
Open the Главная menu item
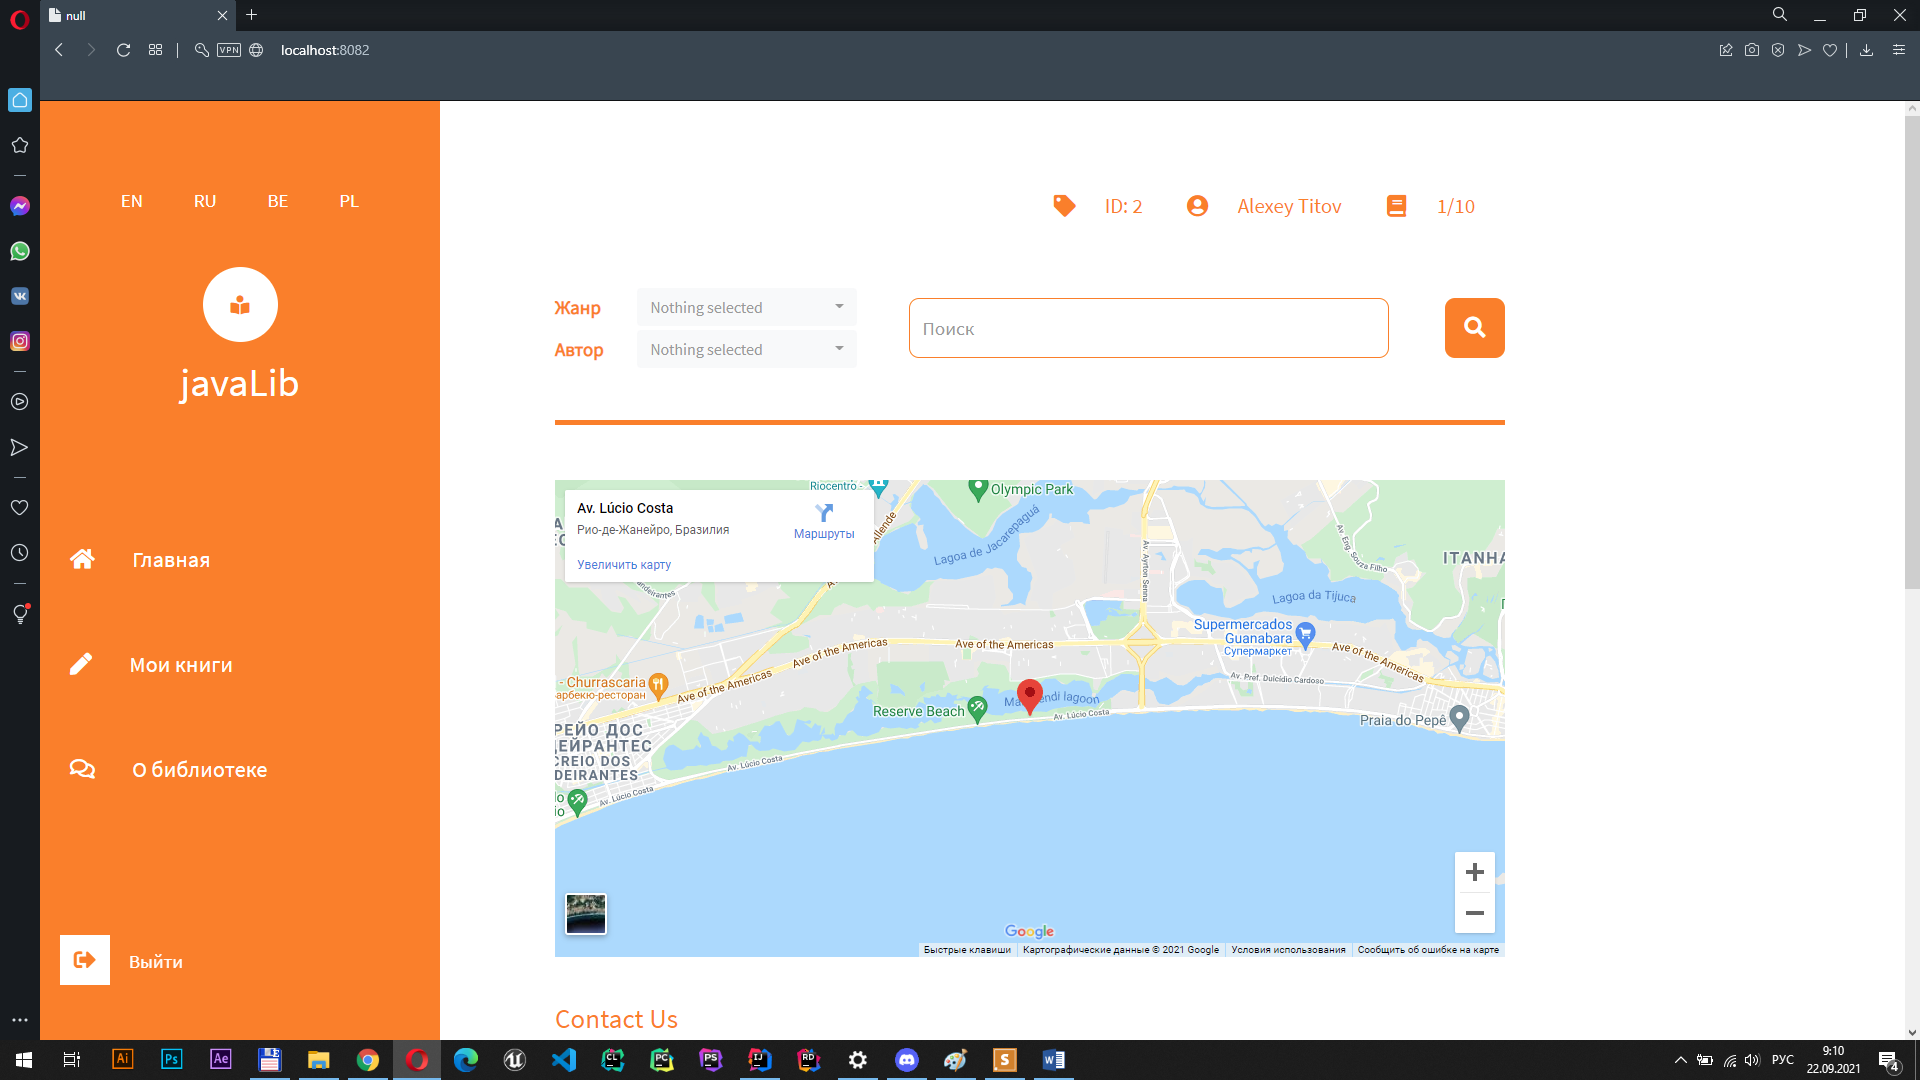point(171,560)
